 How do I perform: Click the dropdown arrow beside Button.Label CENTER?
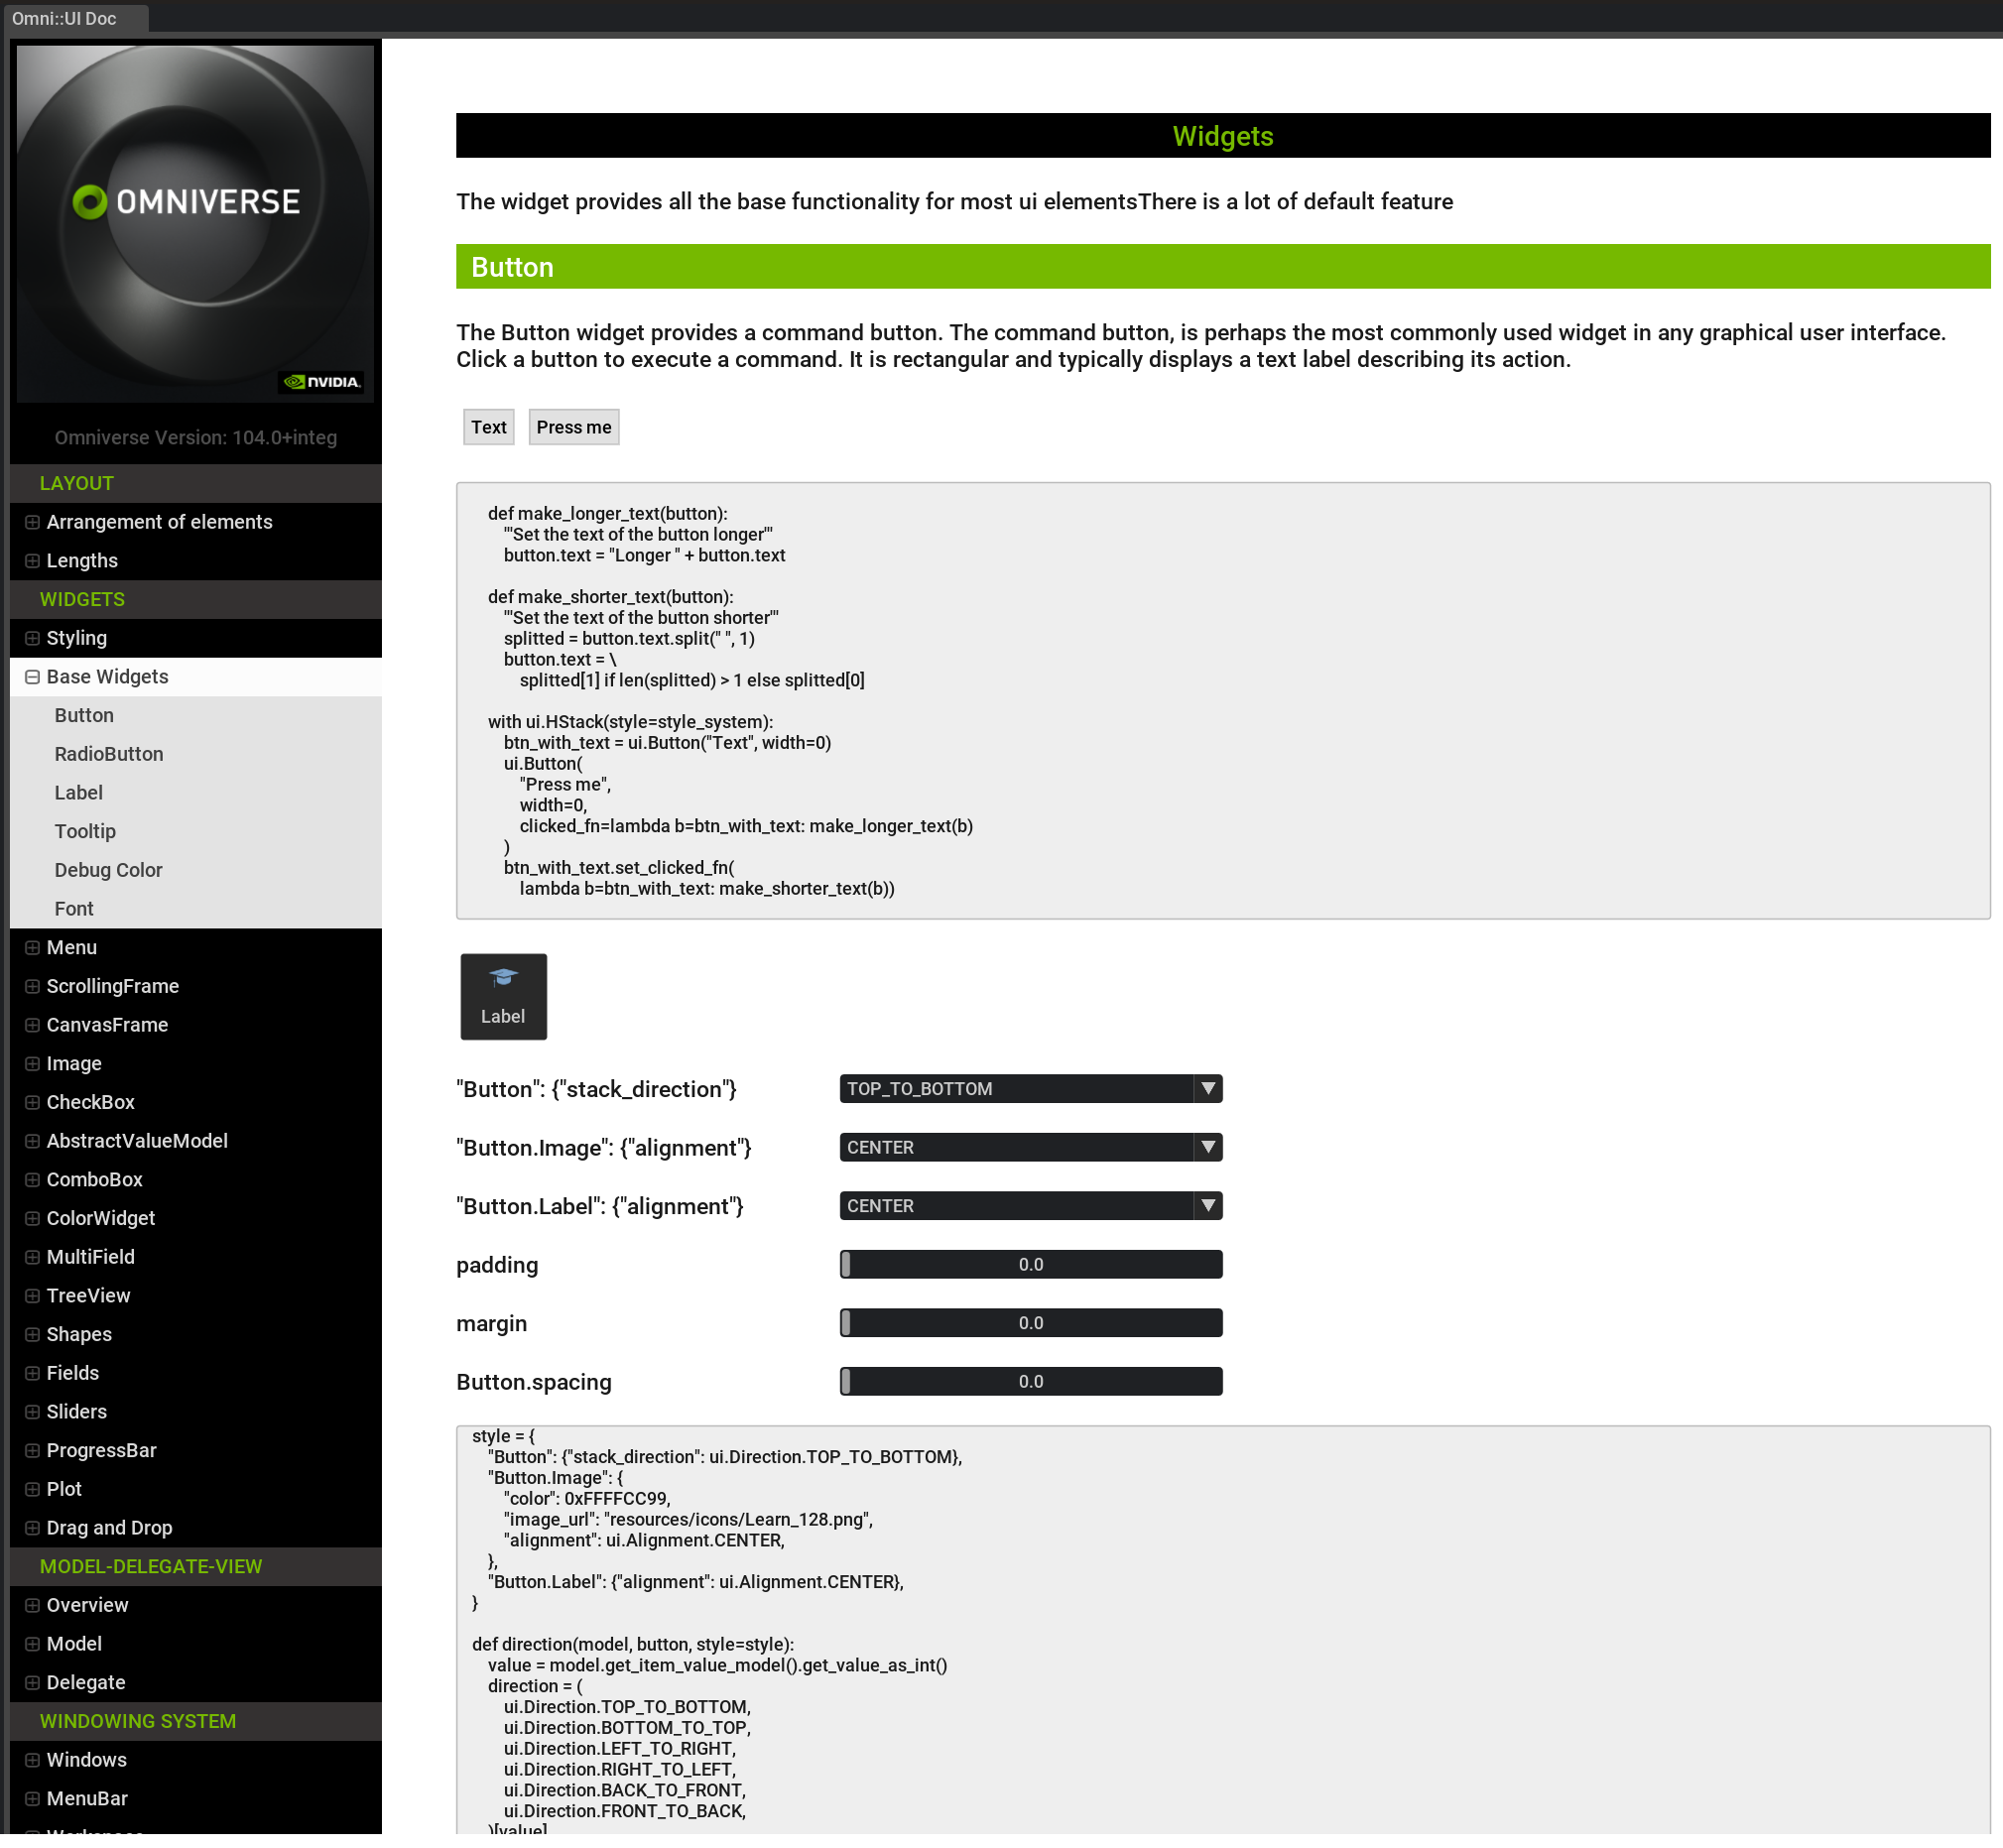pyautogui.click(x=1207, y=1205)
